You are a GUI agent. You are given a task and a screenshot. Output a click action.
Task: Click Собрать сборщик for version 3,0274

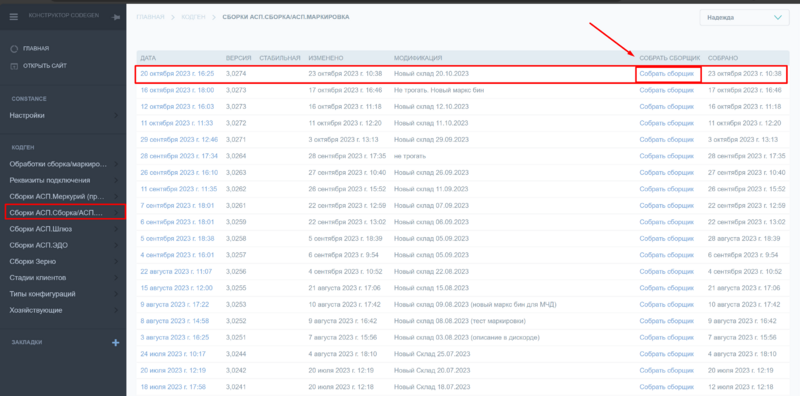coord(667,74)
